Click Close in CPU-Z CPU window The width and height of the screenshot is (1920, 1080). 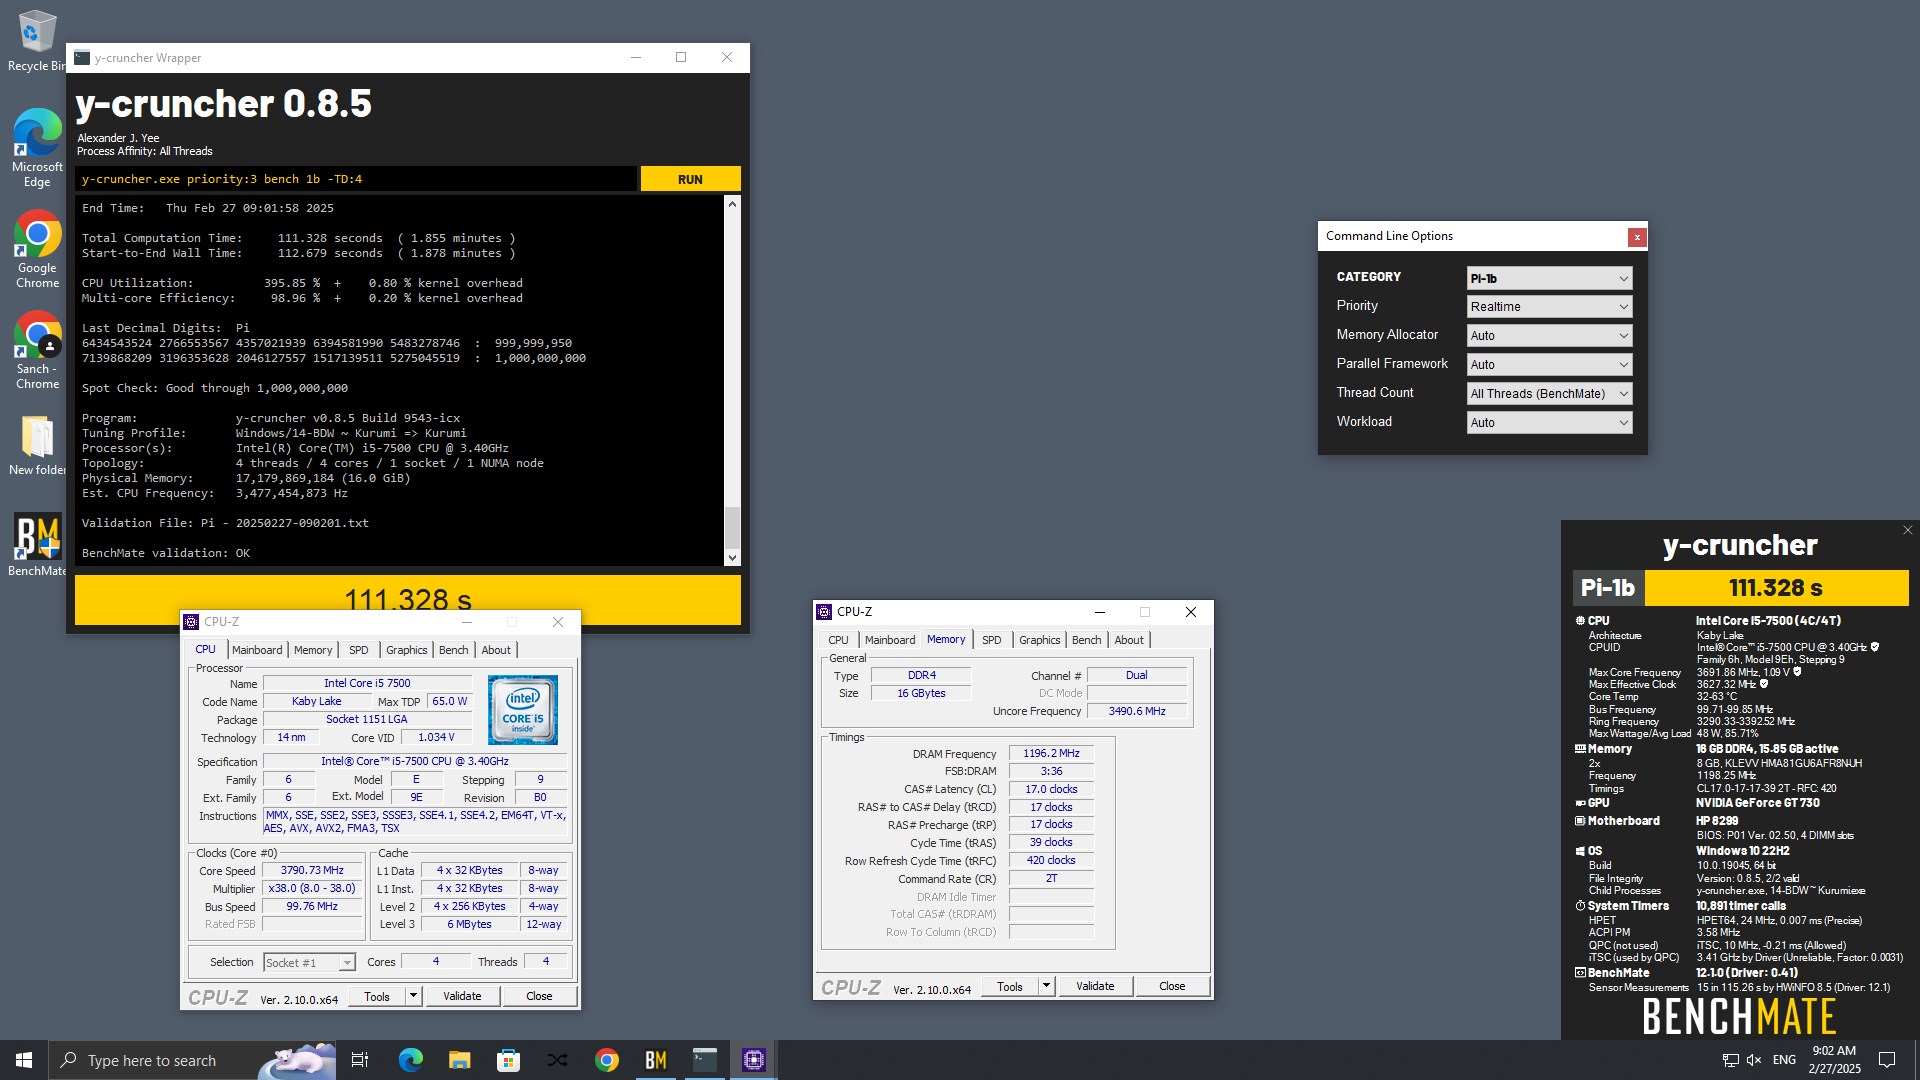coord(539,996)
